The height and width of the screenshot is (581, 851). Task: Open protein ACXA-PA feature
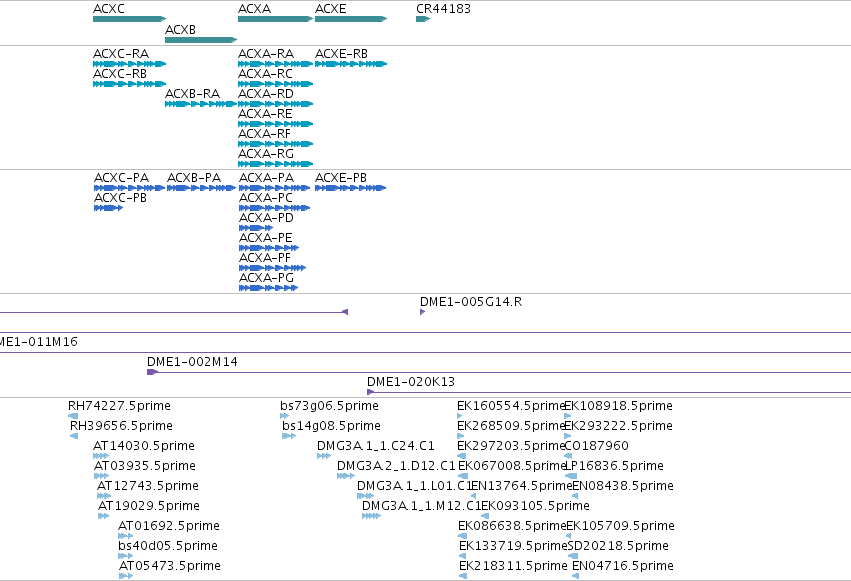[x=275, y=188]
